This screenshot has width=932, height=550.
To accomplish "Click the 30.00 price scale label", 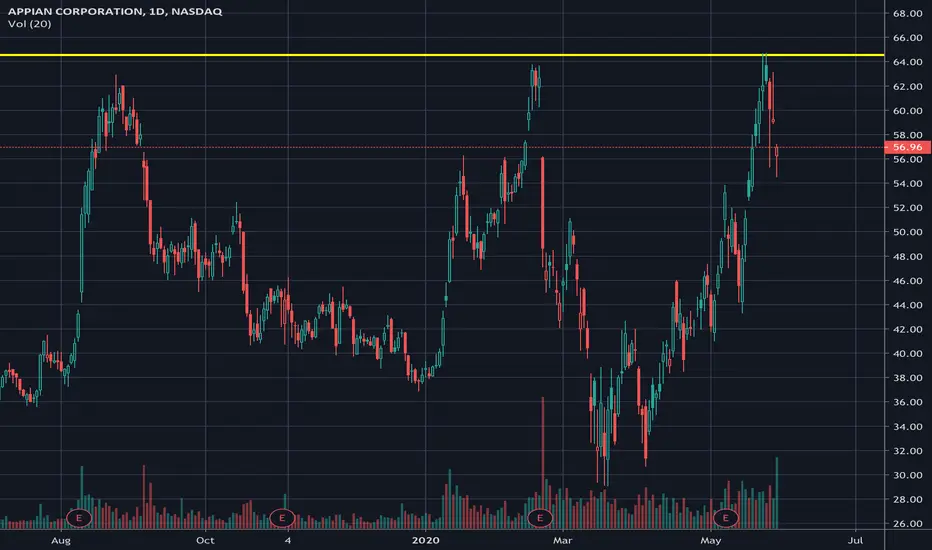I will [x=908, y=475].
